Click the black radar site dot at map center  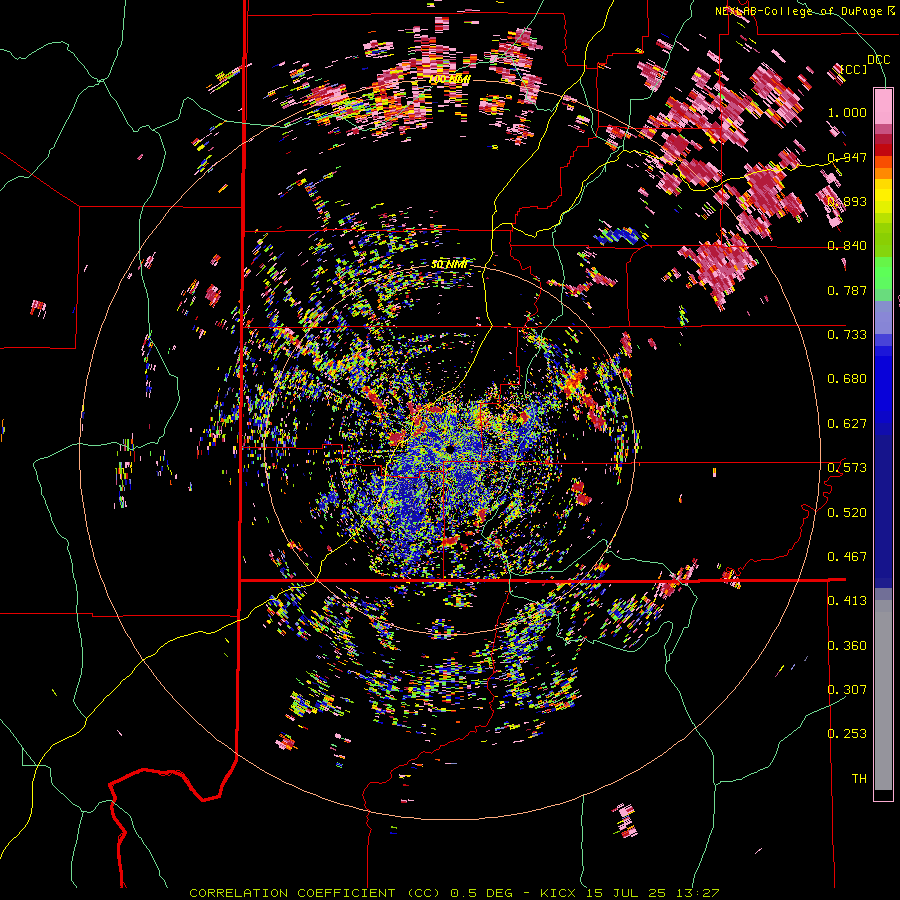(450, 448)
